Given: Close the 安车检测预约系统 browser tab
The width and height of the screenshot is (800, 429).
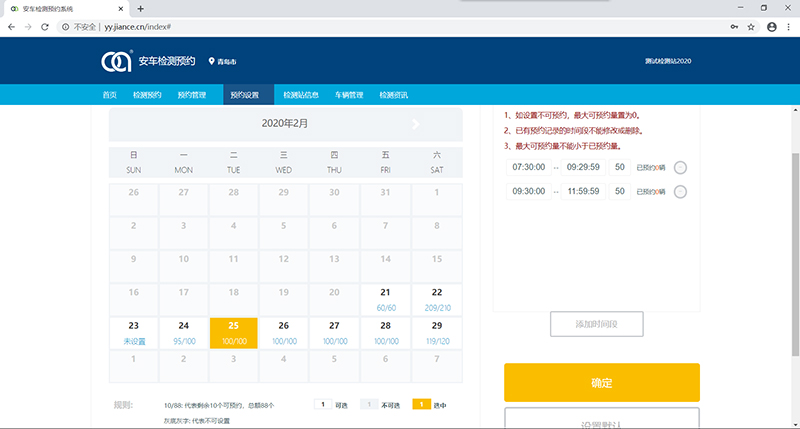Looking at the screenshot, I should pos(121,9).
